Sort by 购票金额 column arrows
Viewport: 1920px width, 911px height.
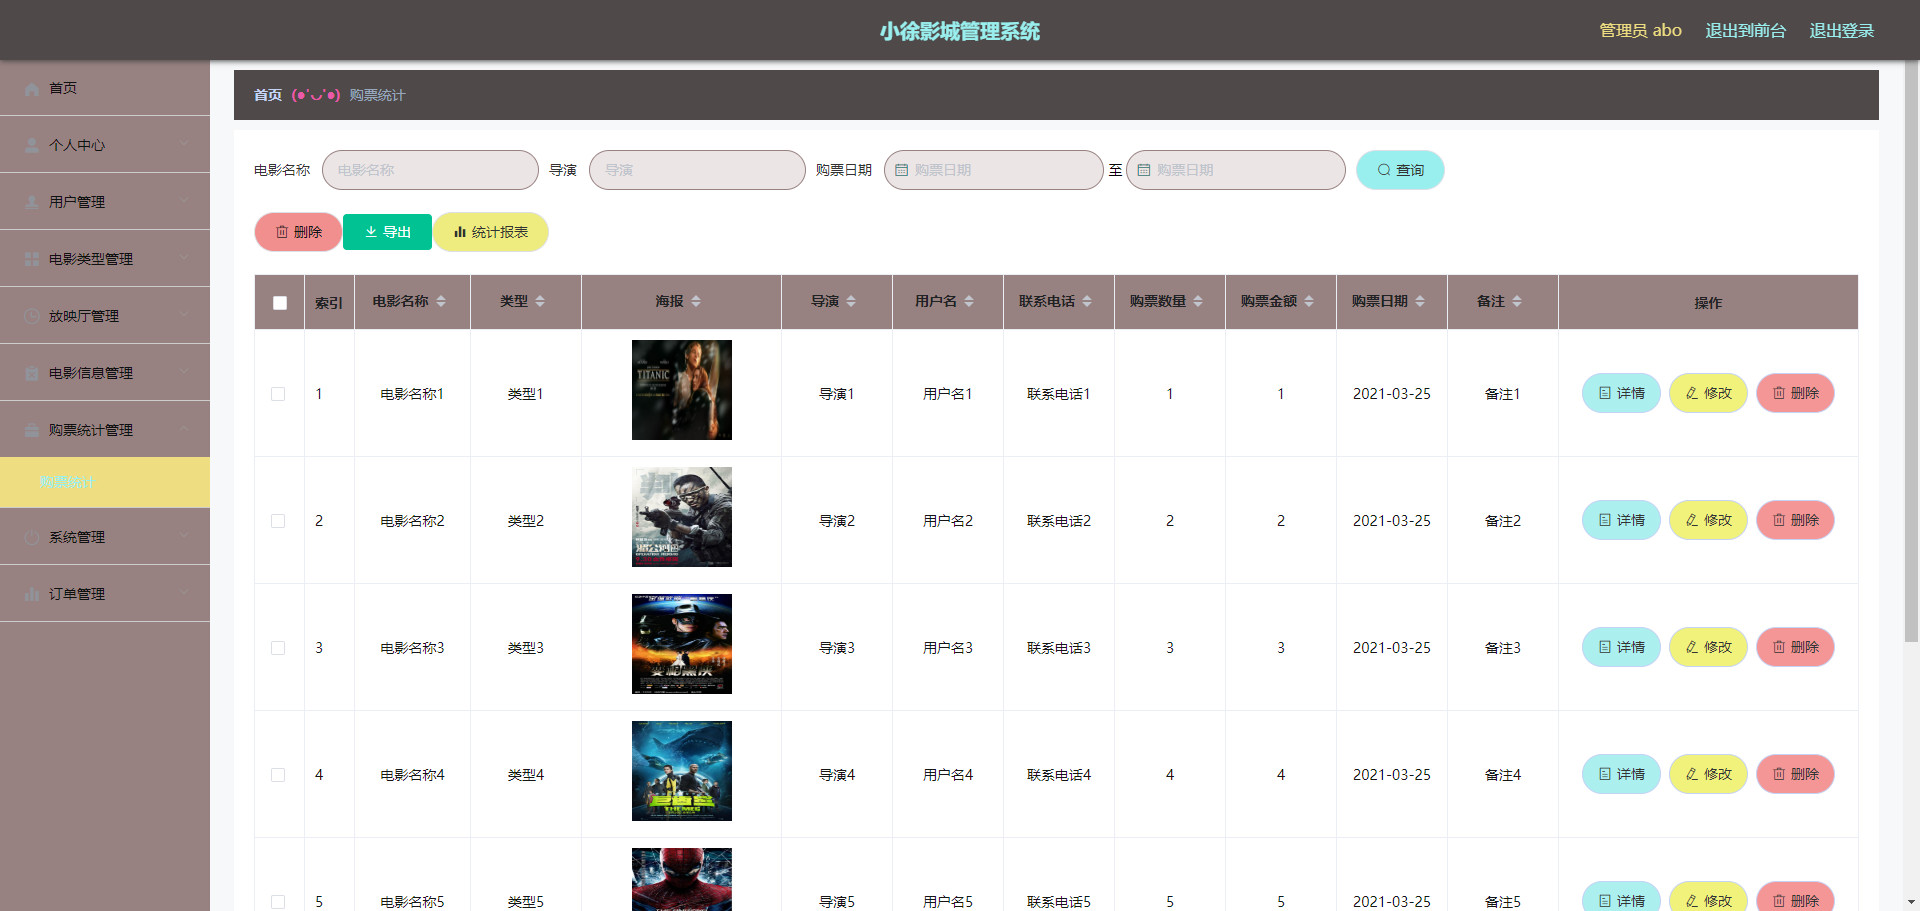click(x=1309, y=301)
